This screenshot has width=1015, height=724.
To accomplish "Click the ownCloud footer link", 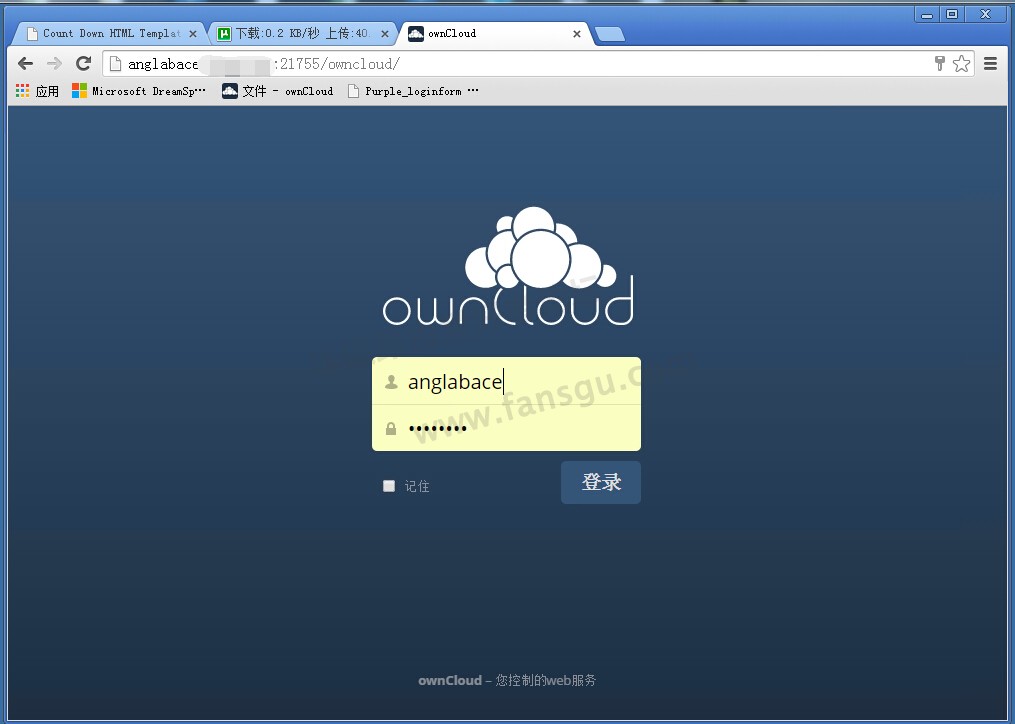I will tap(450, 680).
